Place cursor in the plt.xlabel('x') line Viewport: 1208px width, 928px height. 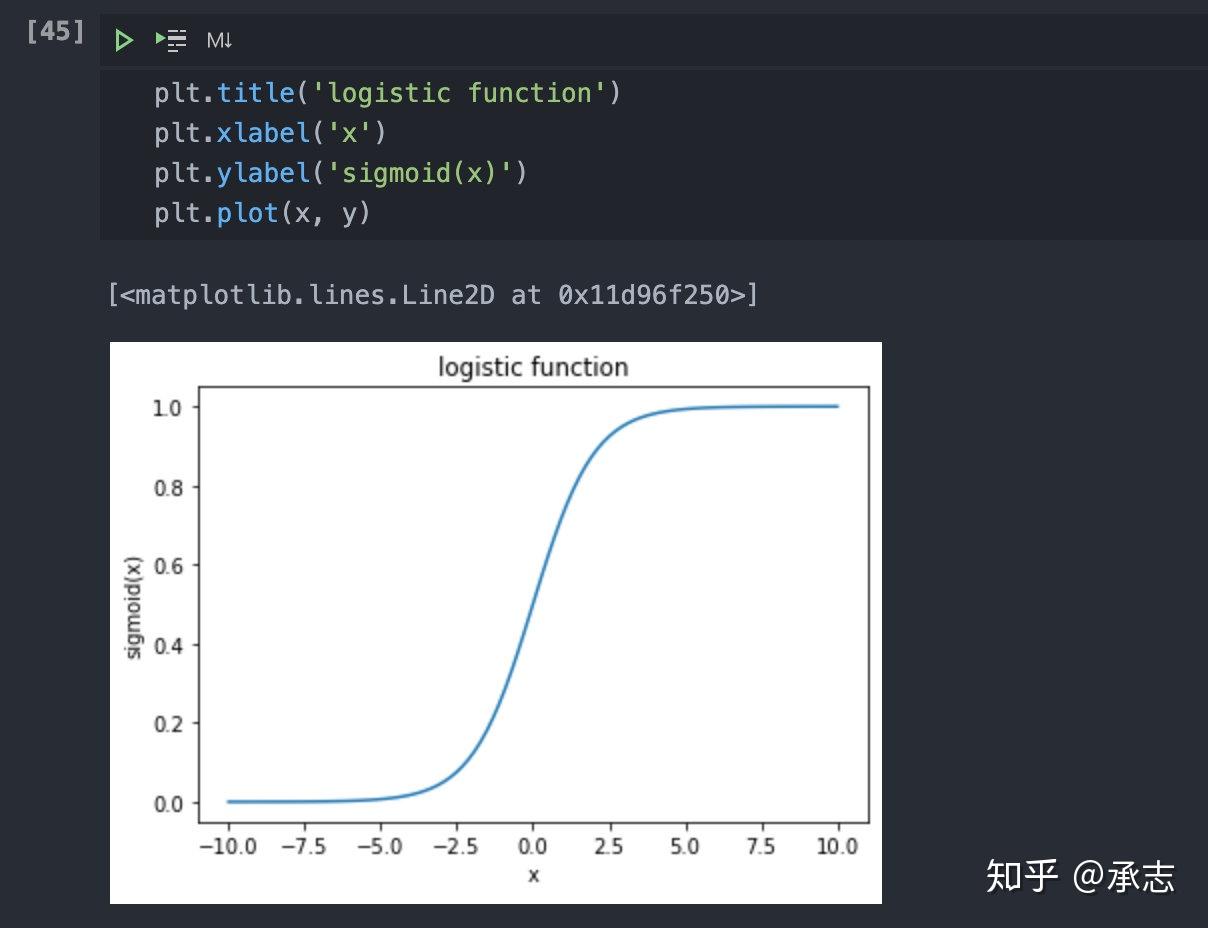(270, 133)
